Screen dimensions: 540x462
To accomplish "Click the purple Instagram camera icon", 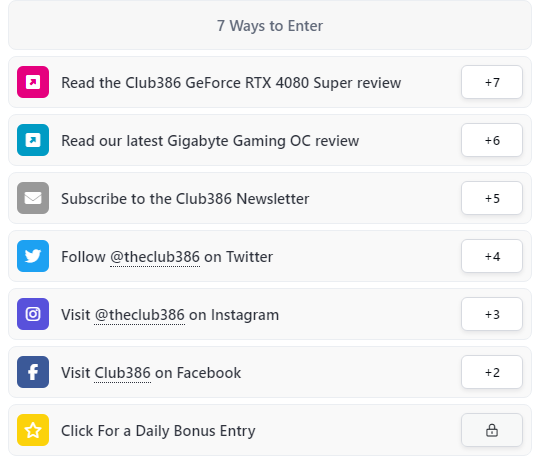I will pyautogui.click(x=33, y=314).
